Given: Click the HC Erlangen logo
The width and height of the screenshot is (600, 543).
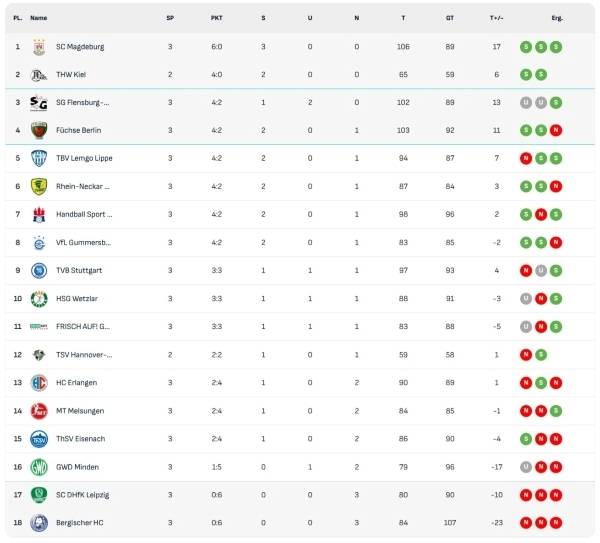Looking at the screenshot, I should 39,383.
